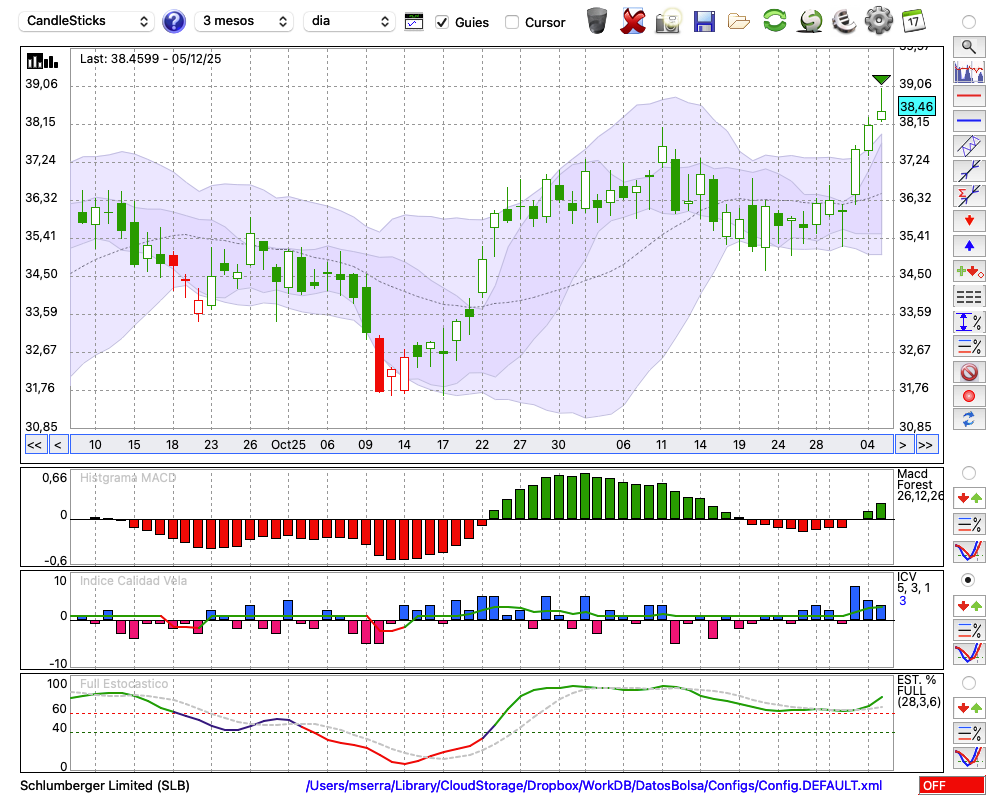
Task: Click the red down arrow marker tool
Action: pos(968,220)
